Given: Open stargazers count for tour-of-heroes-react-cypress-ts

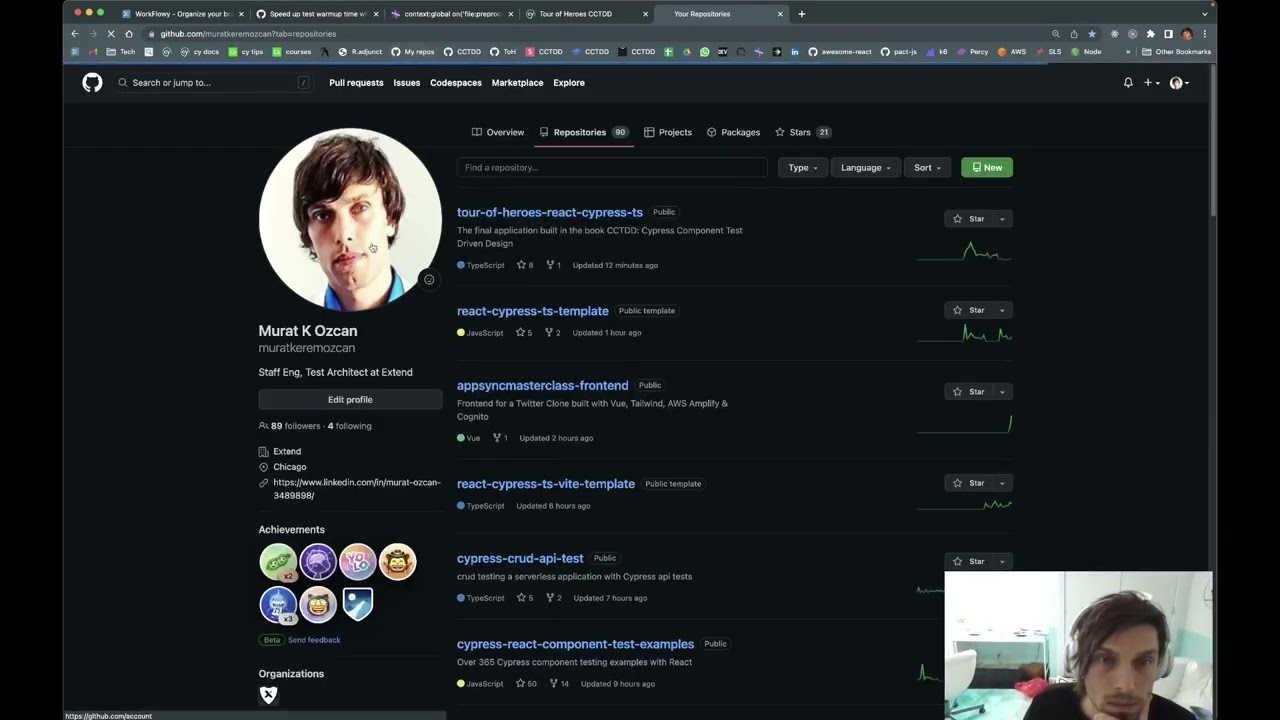Looking at the screenshot, I should coord(525,265).
